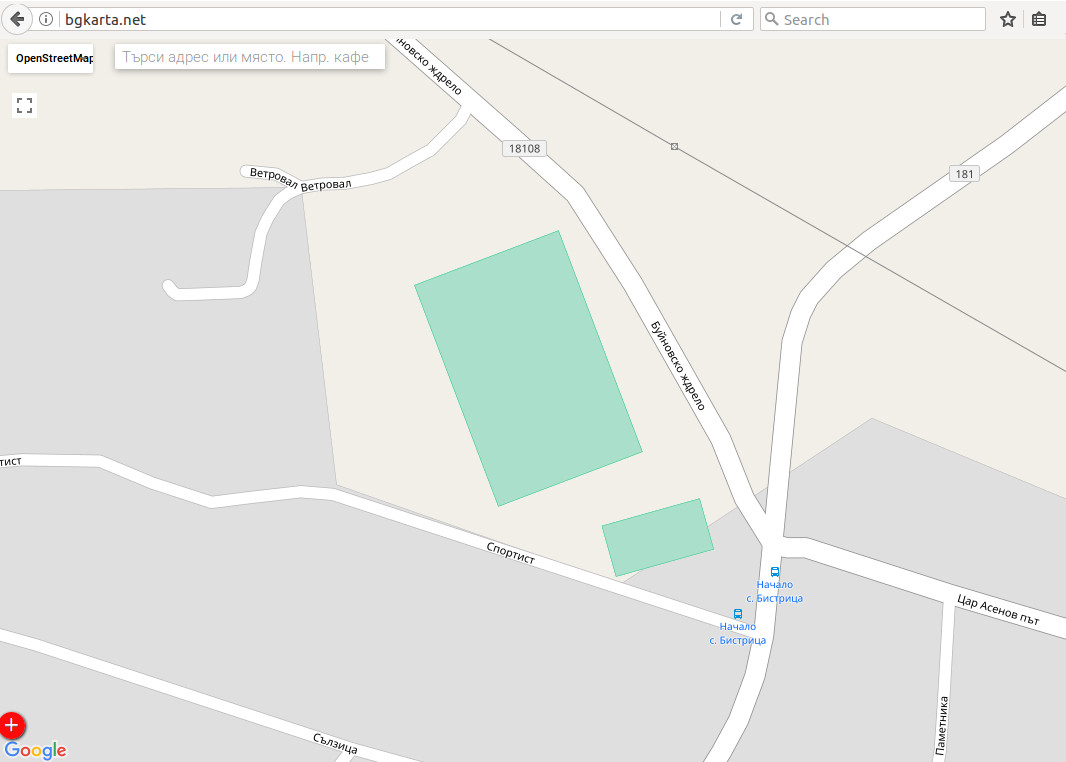
Task: Select the upper Начало с. Бистрица bus stop icon
Action: pyautogui.click(x=774, y=572)
